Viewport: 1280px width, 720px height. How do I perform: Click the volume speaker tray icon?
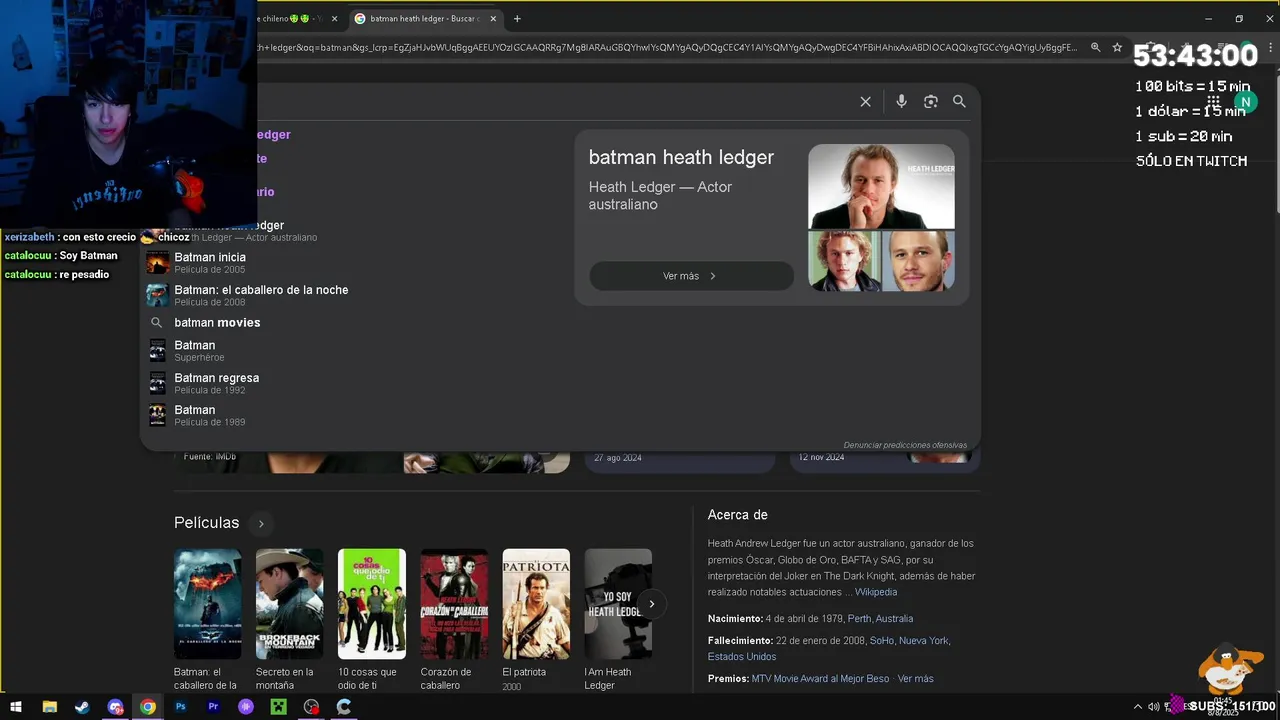[1153, 707]
